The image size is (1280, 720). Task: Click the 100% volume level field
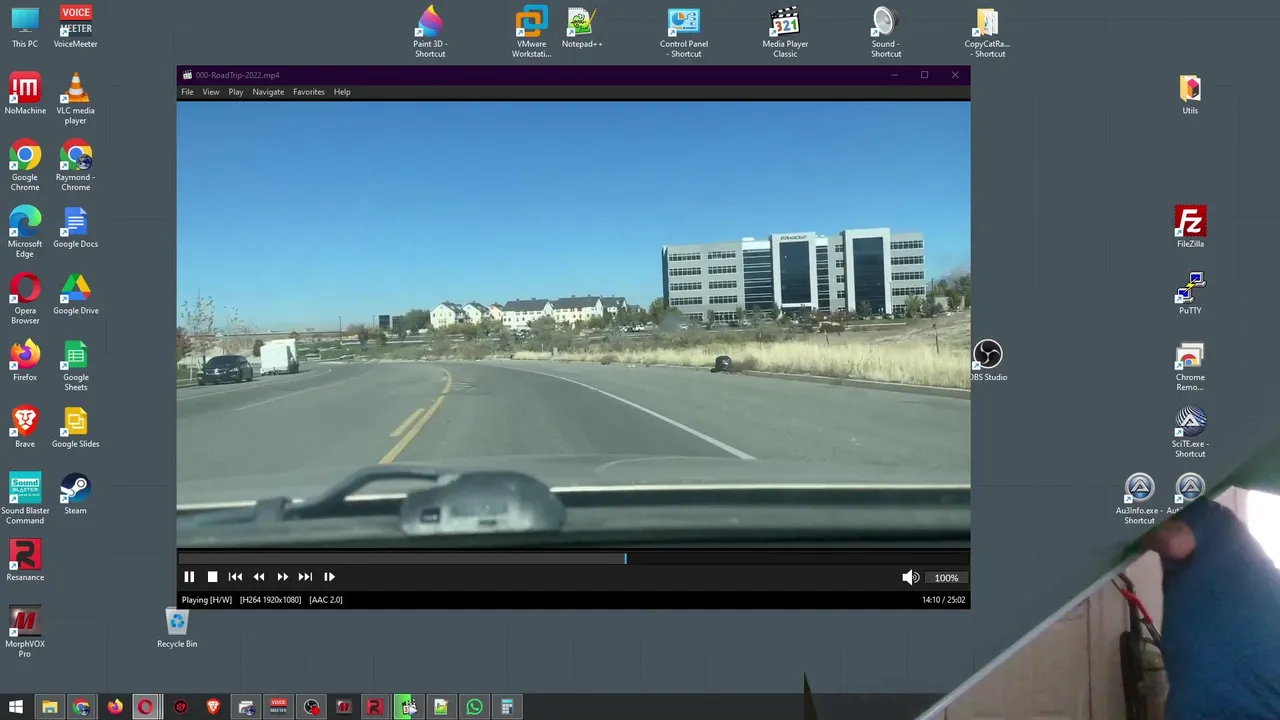coord(946,578)
